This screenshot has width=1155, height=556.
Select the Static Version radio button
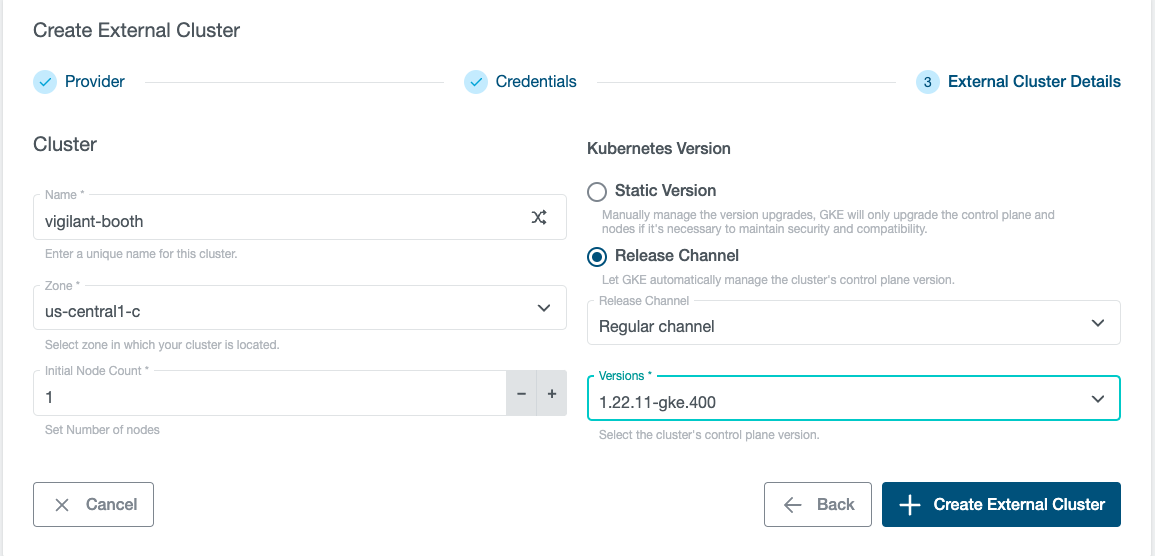[x=597, y=191]
